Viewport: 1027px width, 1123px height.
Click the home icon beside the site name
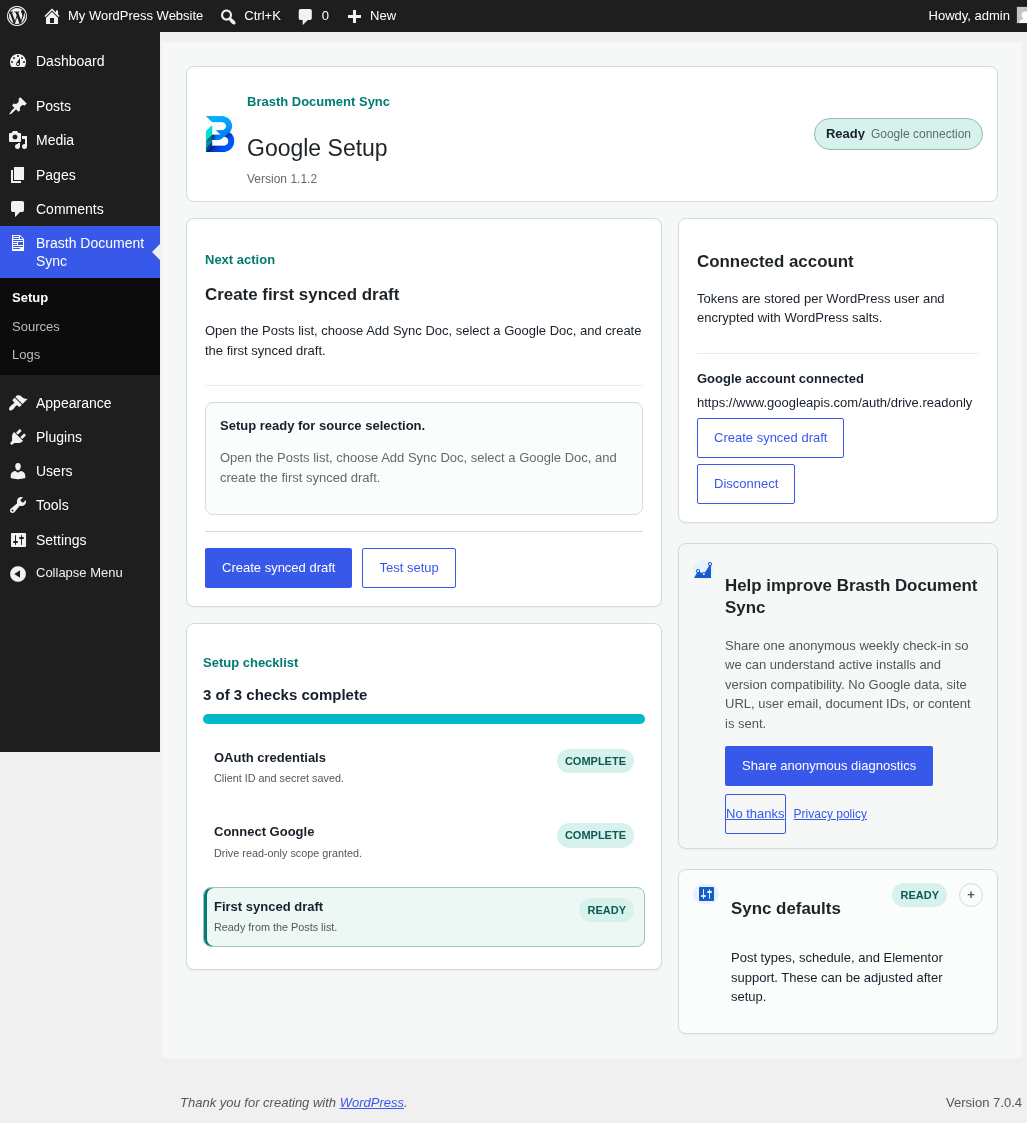[x=52, y=16]
